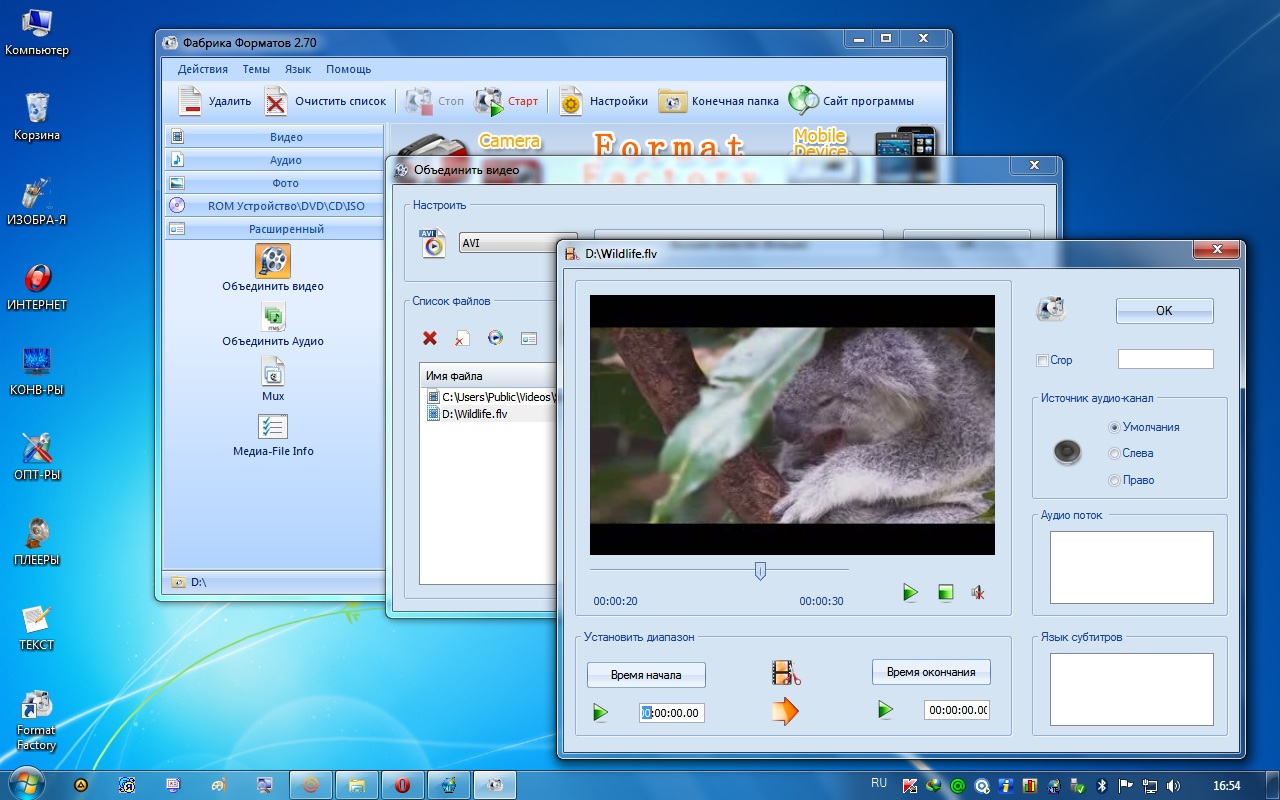The width and height of the screenshot is (1280, 800).
Task: Collapse the Расширенный category panel
Action: click(274, 229)
